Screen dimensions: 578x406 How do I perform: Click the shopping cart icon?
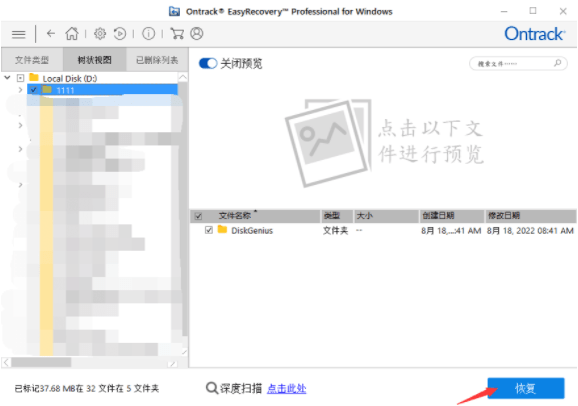[177, 34]
